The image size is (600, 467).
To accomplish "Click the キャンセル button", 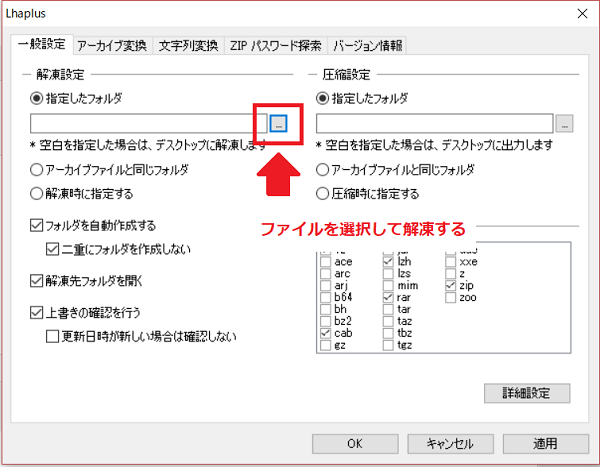I will pos(450,444).
